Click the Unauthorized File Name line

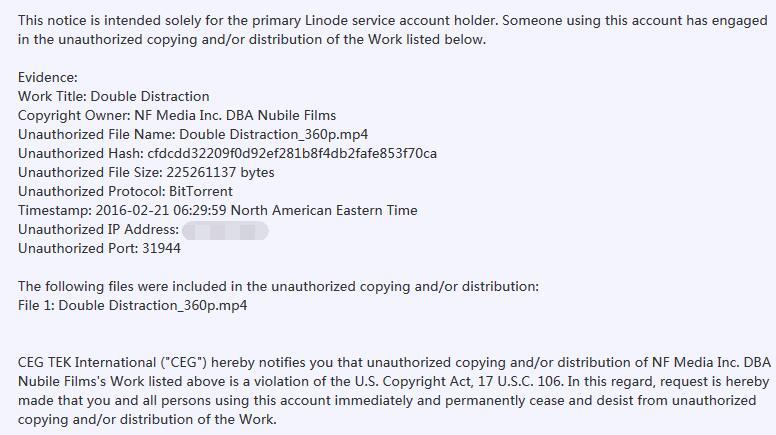(193, 135)
